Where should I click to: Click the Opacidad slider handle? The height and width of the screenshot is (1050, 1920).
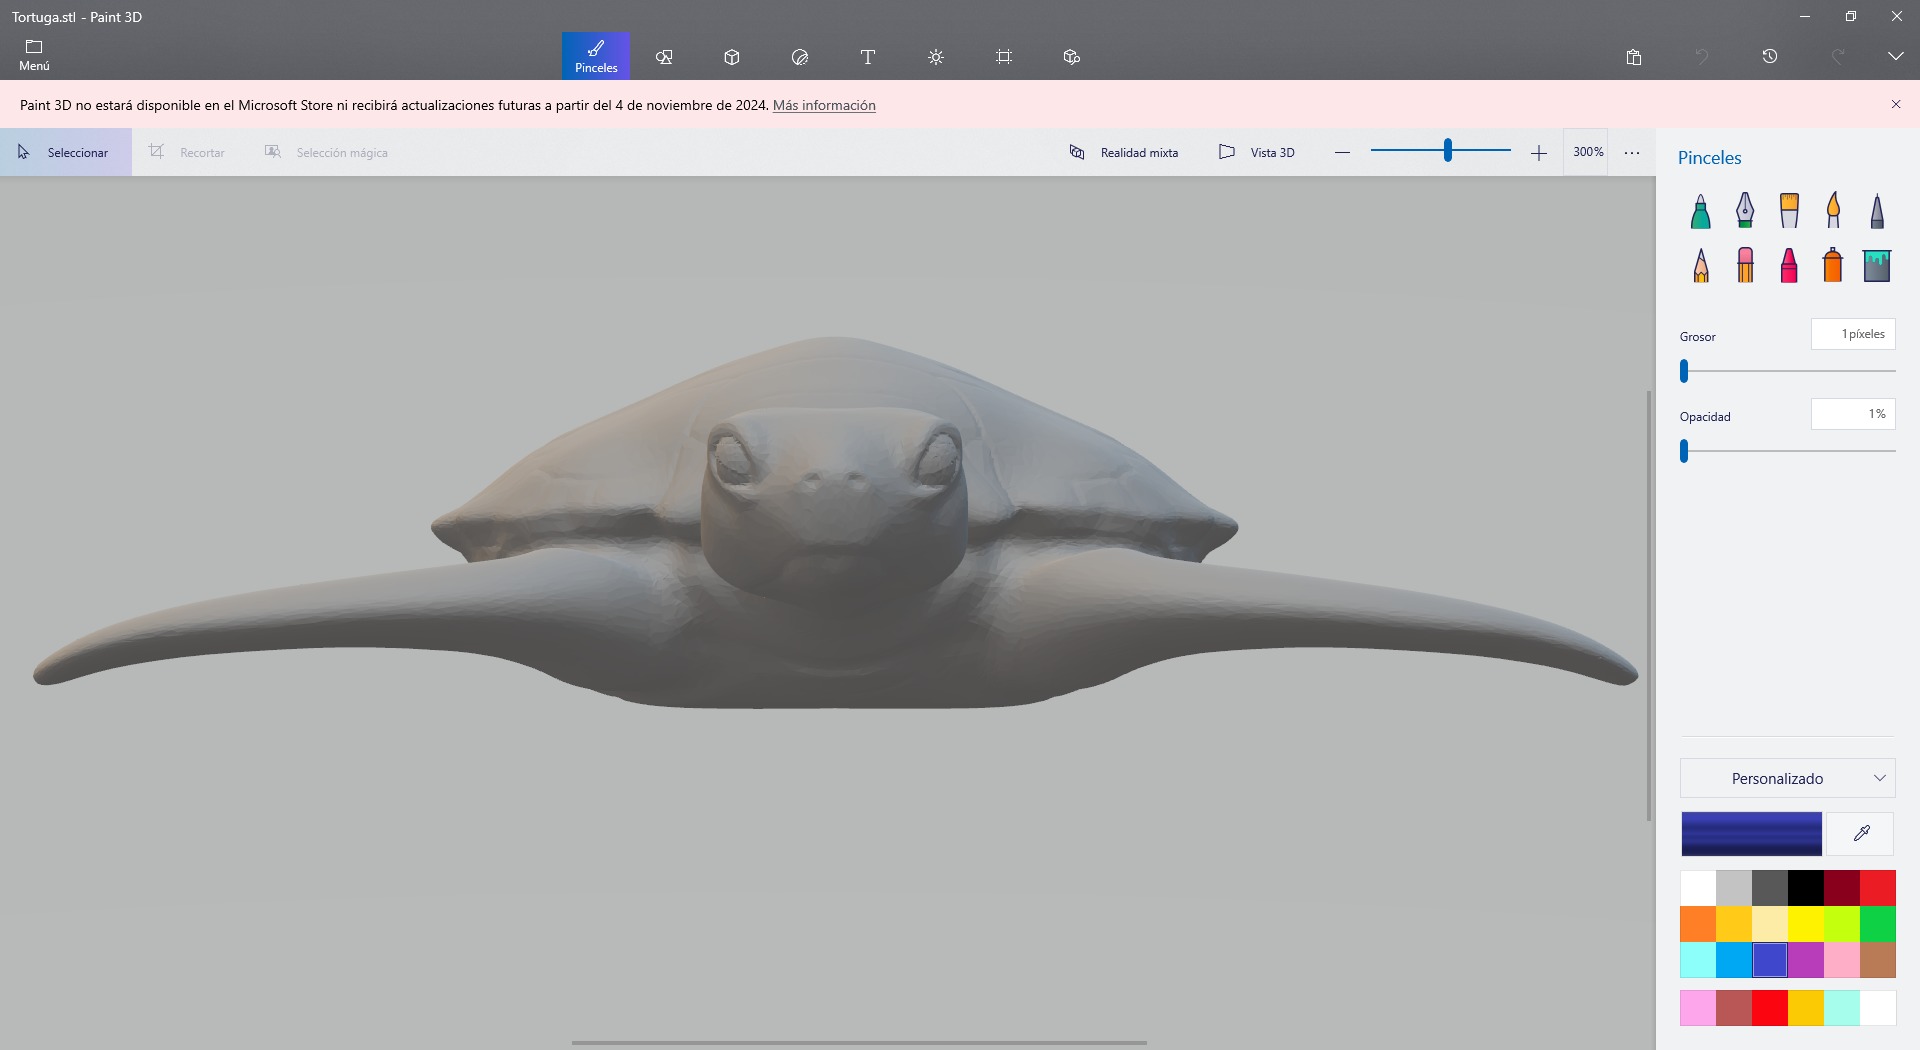tap(1684, 451)
